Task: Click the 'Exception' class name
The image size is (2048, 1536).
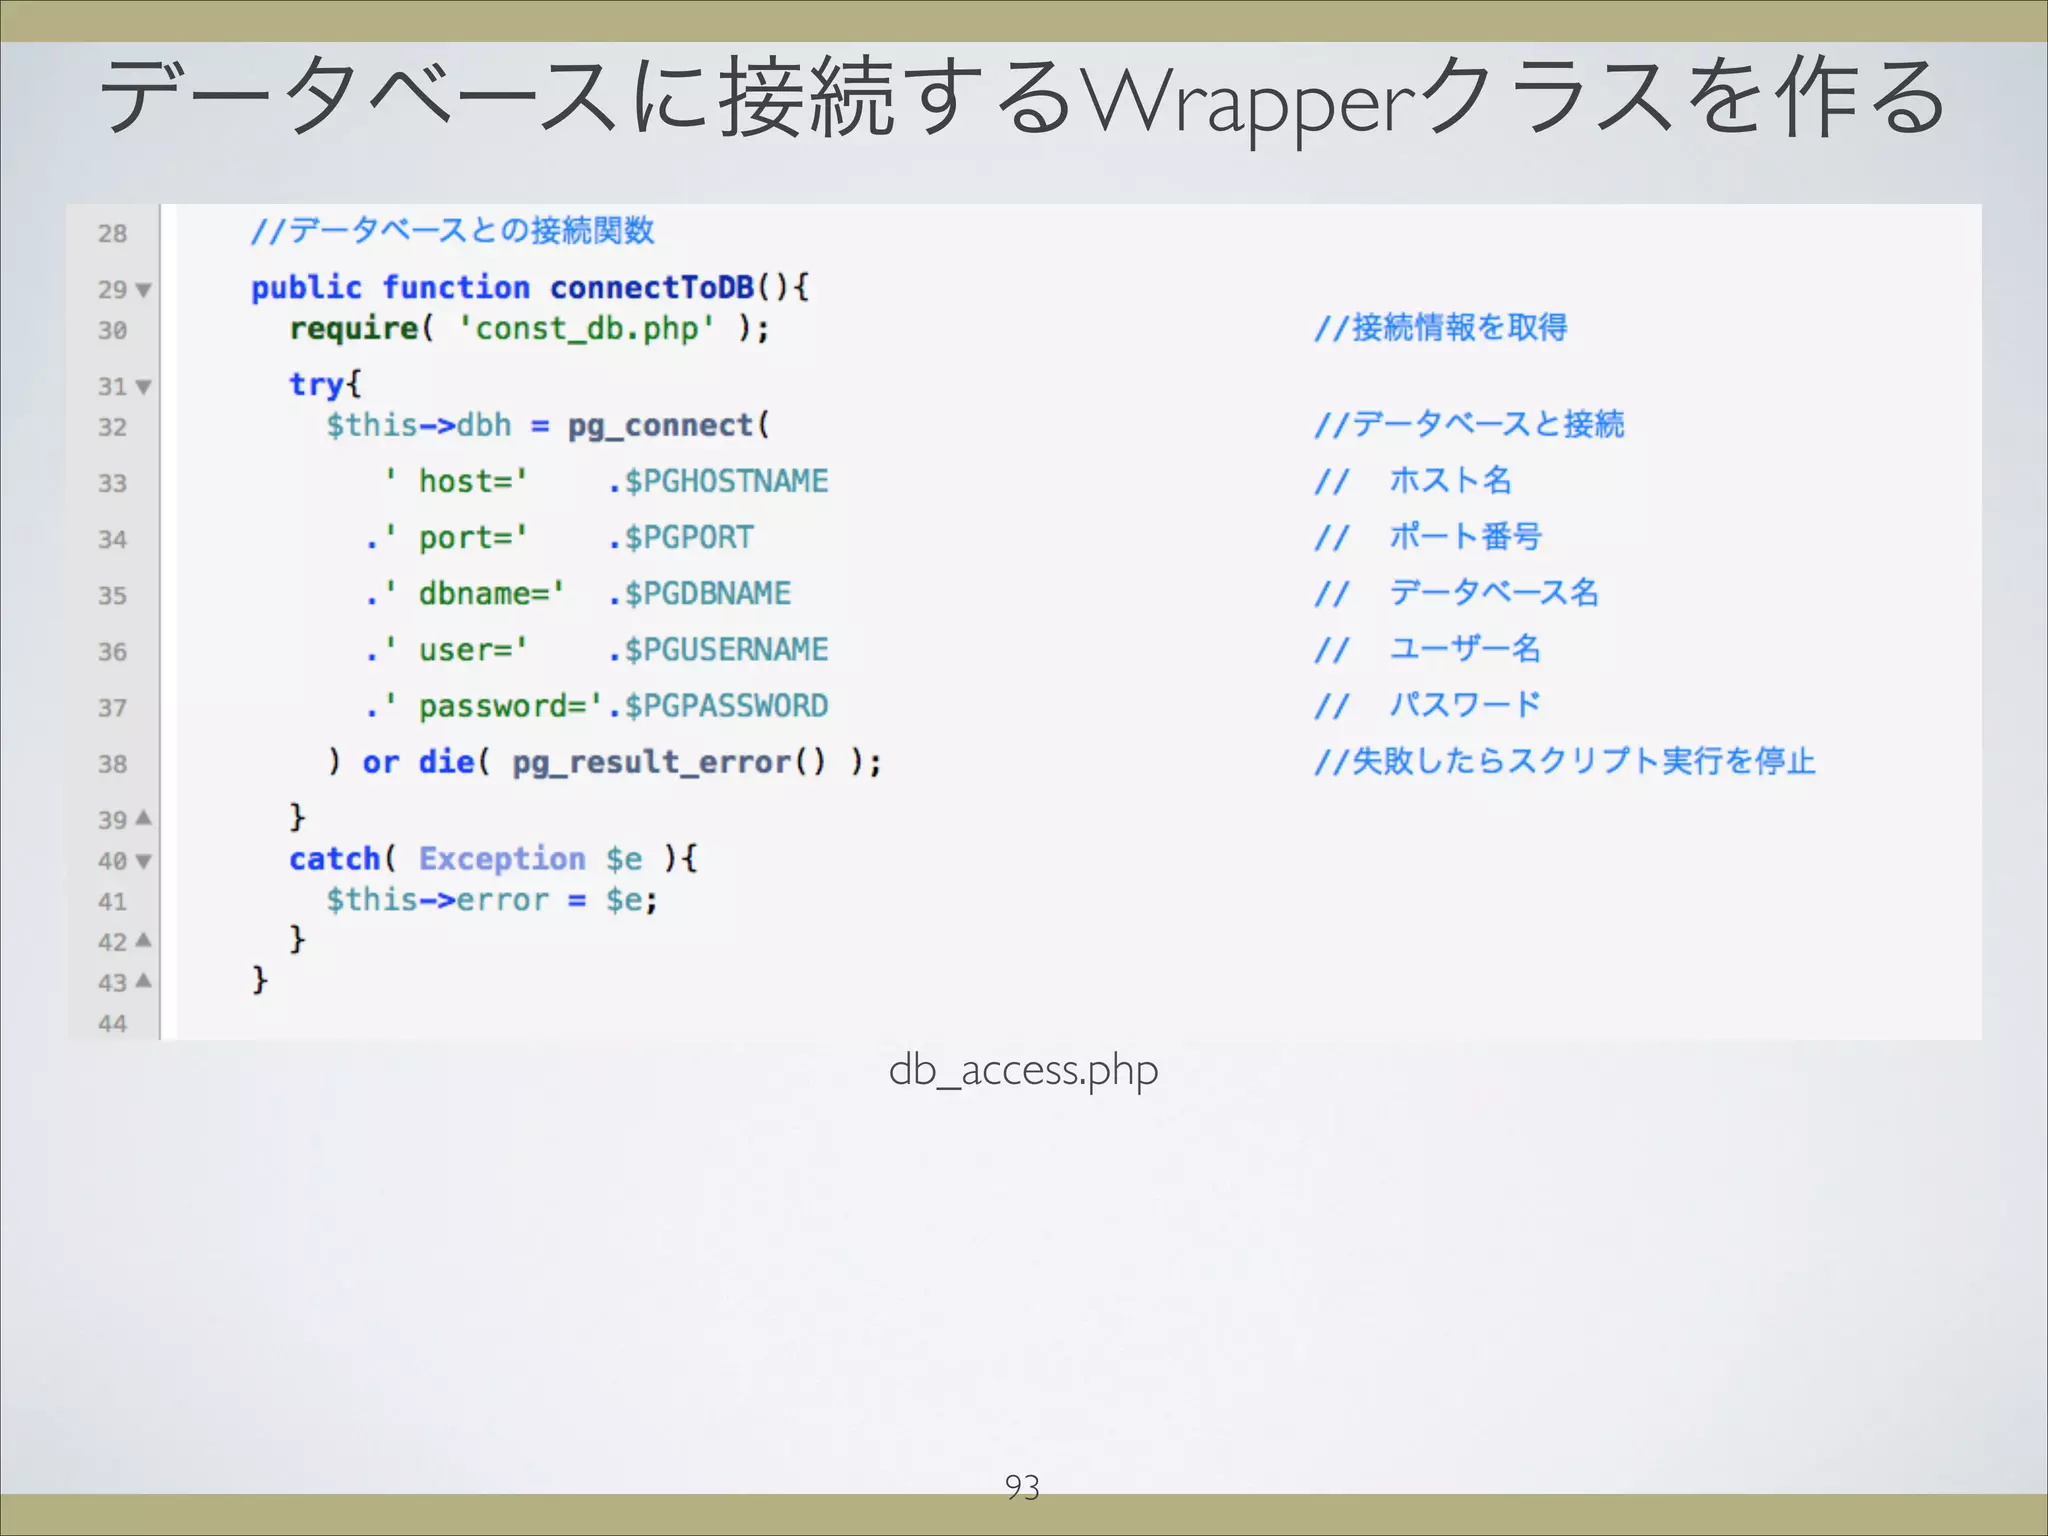Action: click(502, 859)
